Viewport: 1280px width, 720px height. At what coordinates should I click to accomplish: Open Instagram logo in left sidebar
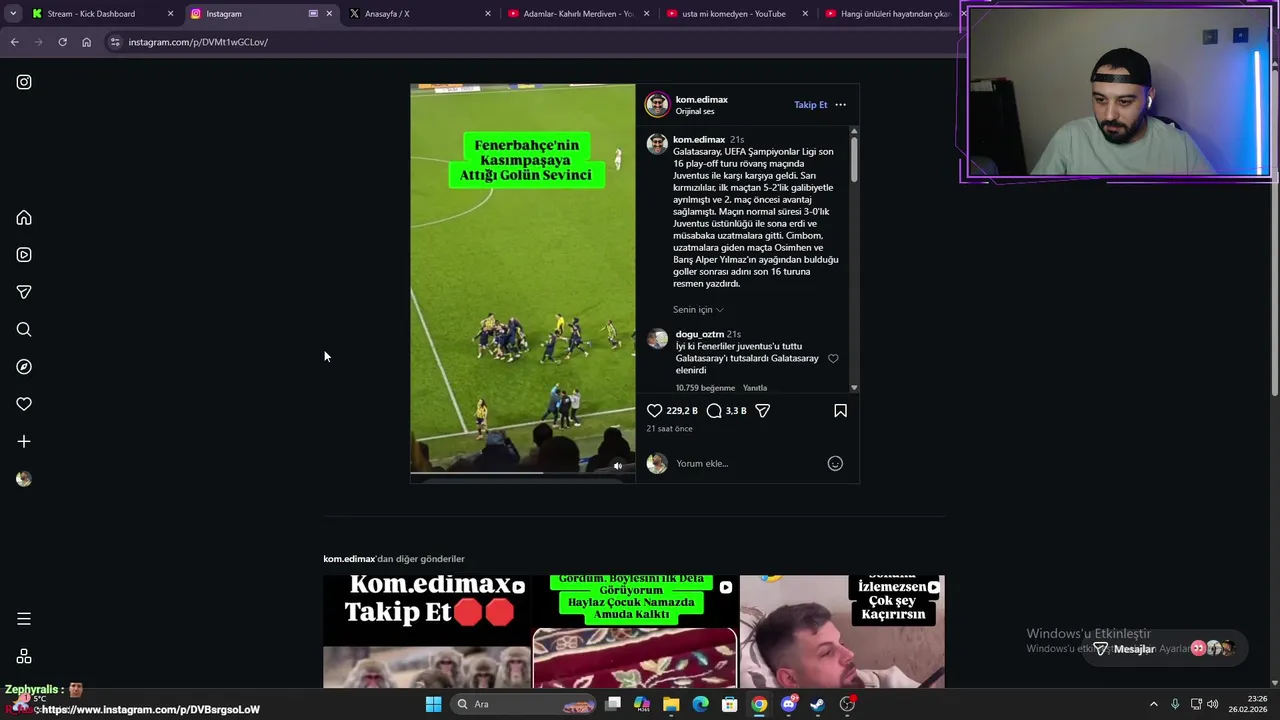[x=24, y=82]
